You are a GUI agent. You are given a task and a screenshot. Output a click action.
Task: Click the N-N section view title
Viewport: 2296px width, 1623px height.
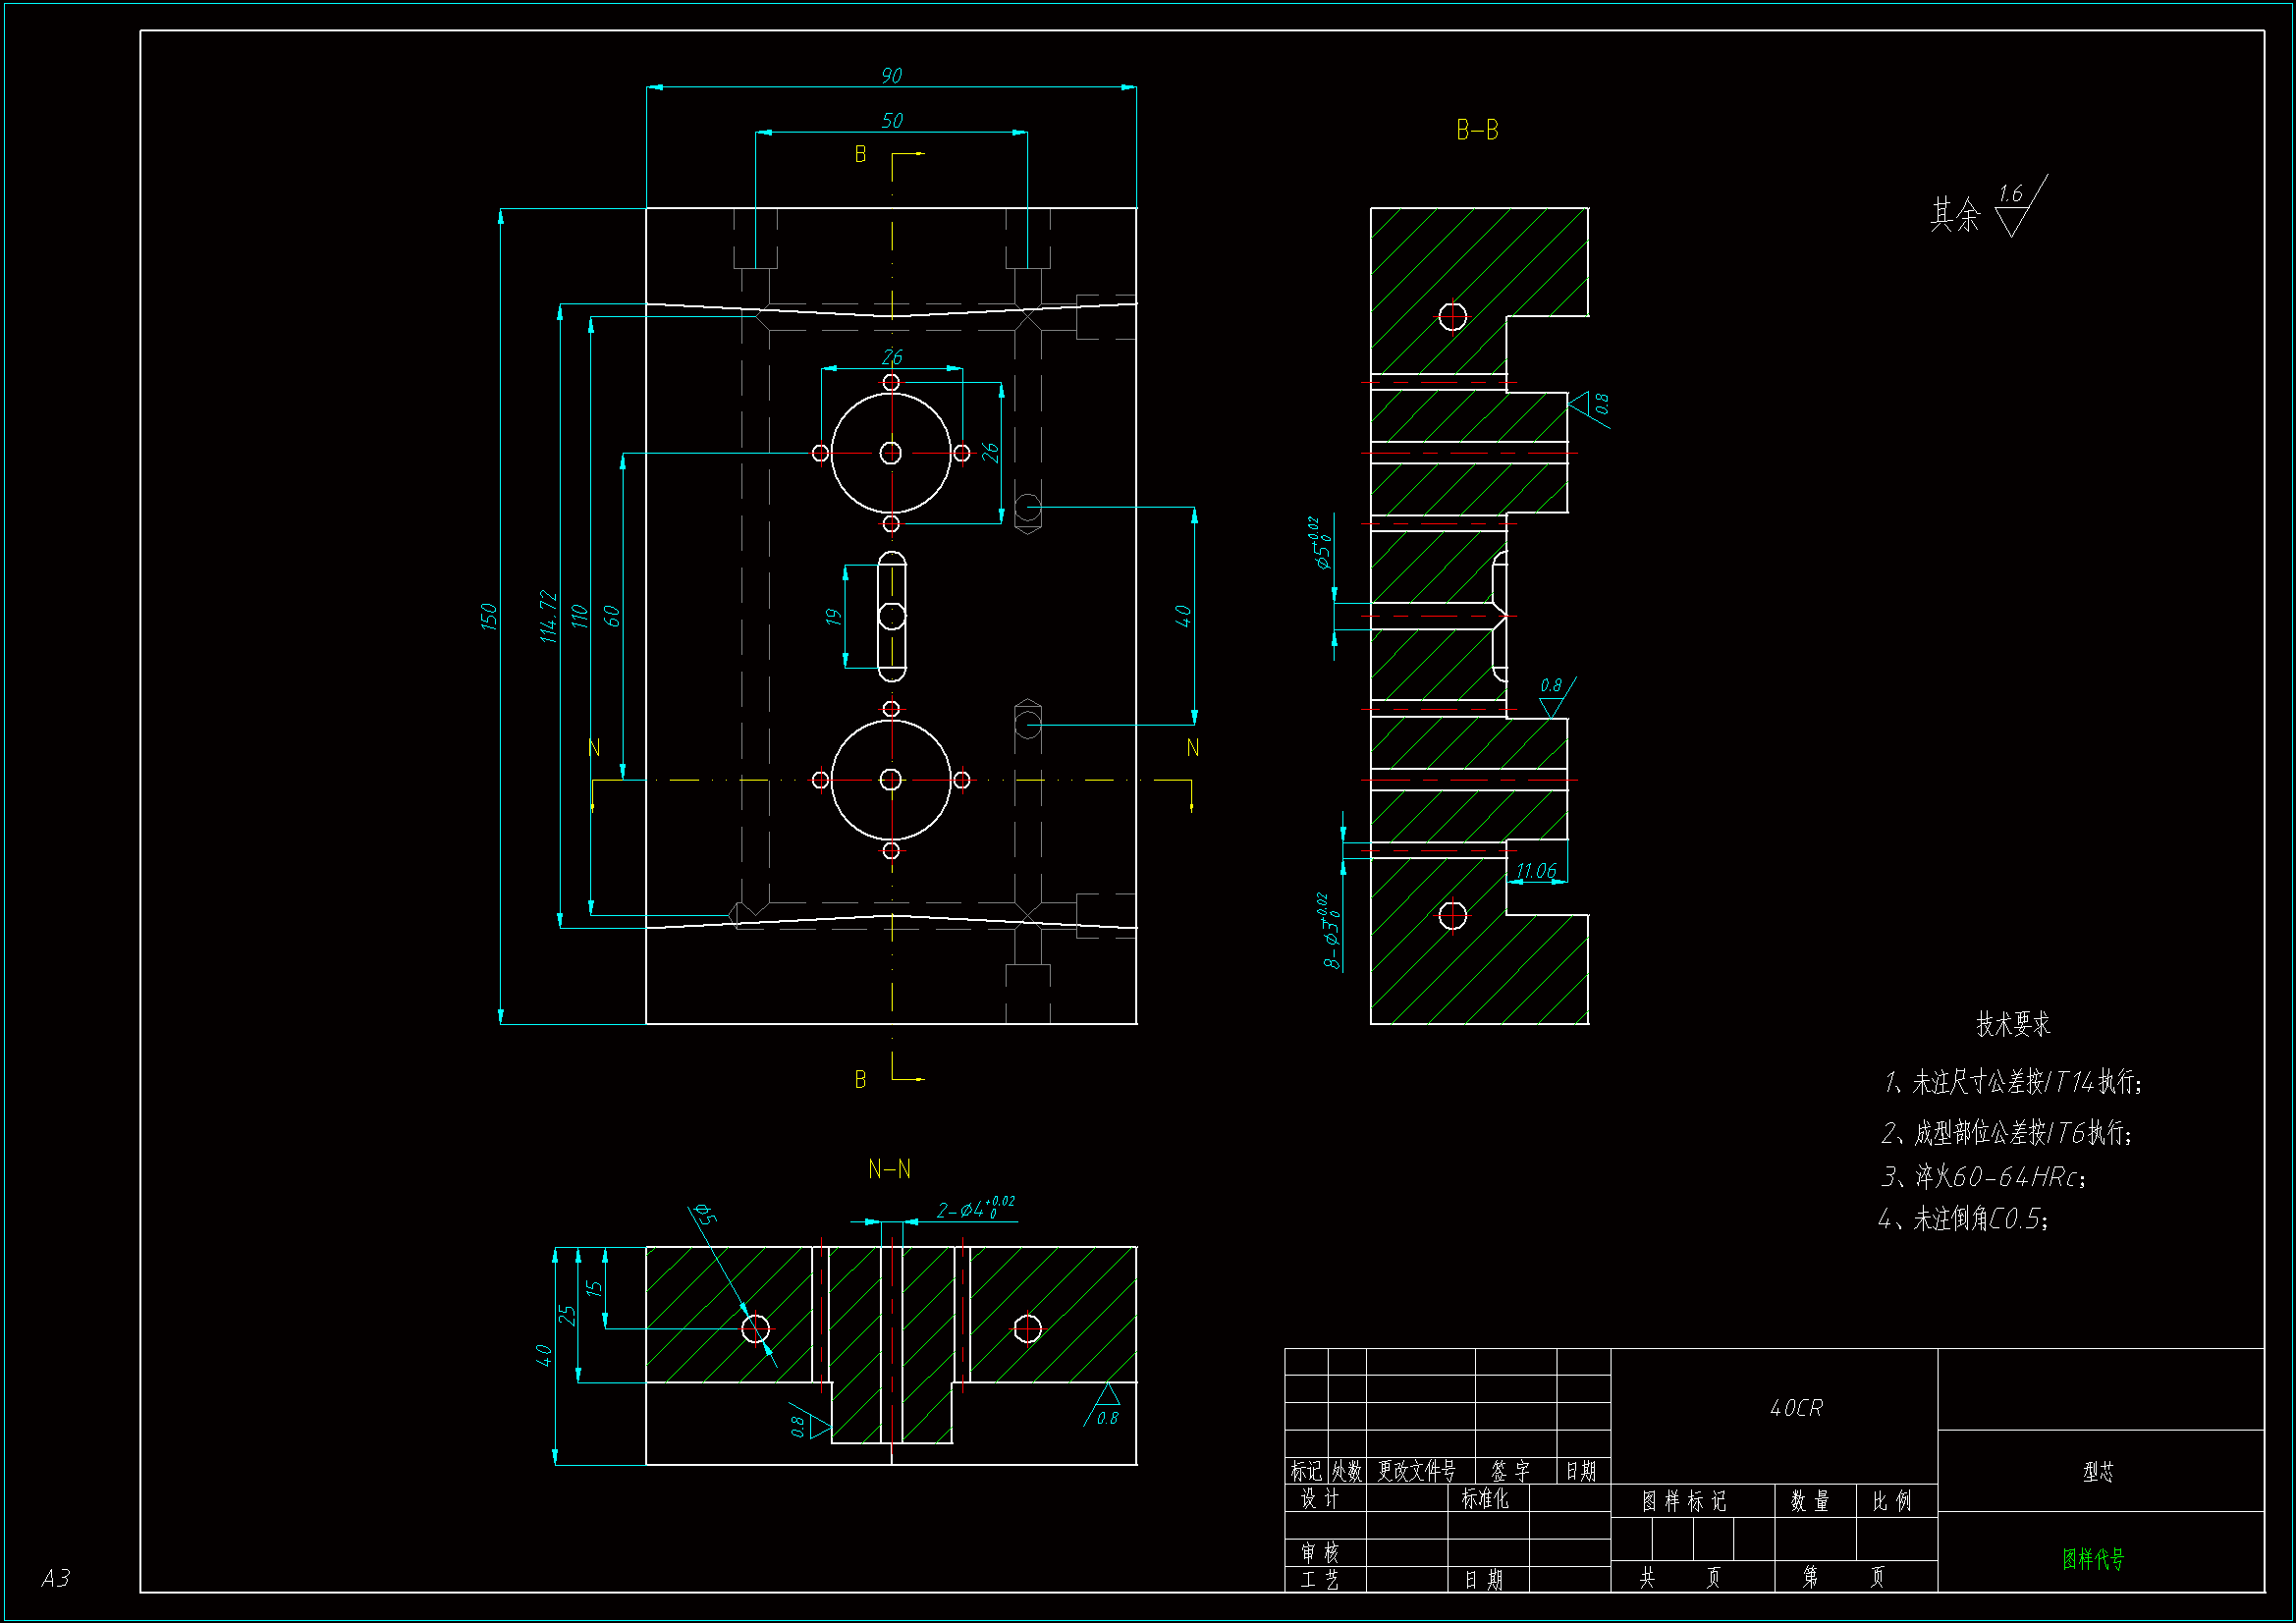click(889, 1169)
